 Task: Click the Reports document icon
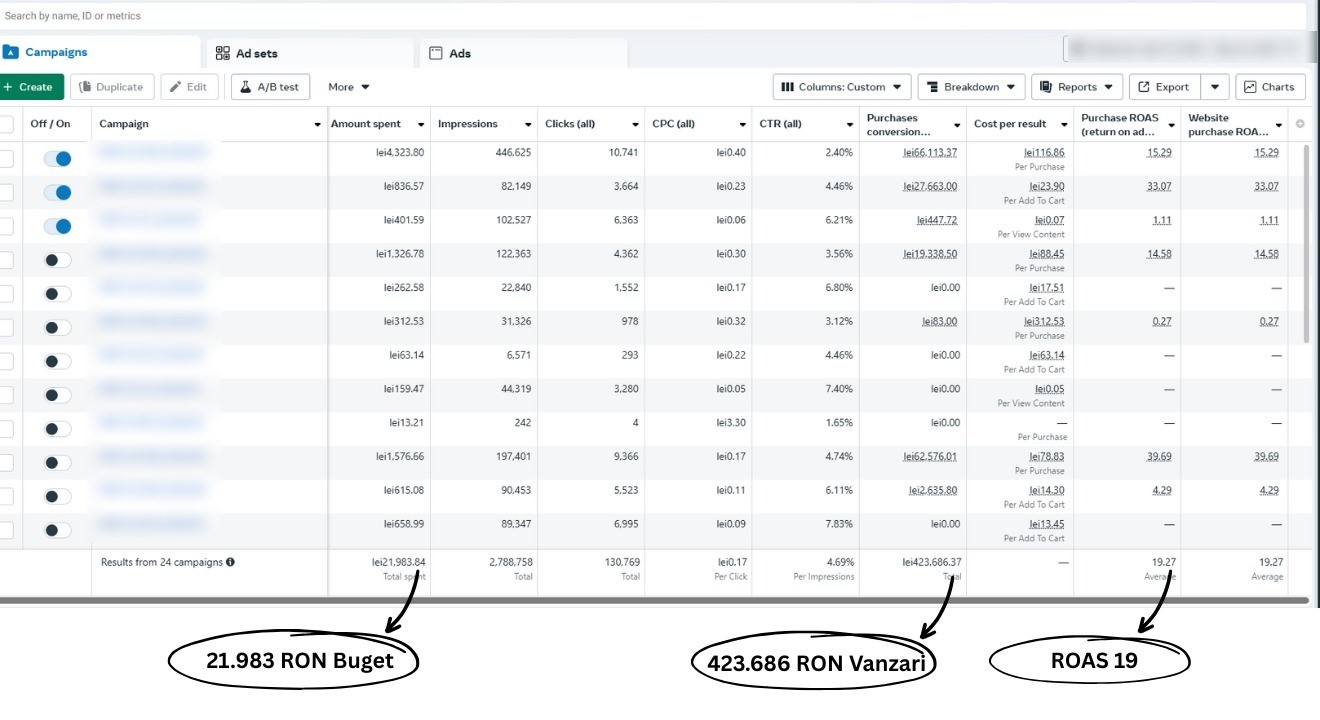coord(1046,87)
